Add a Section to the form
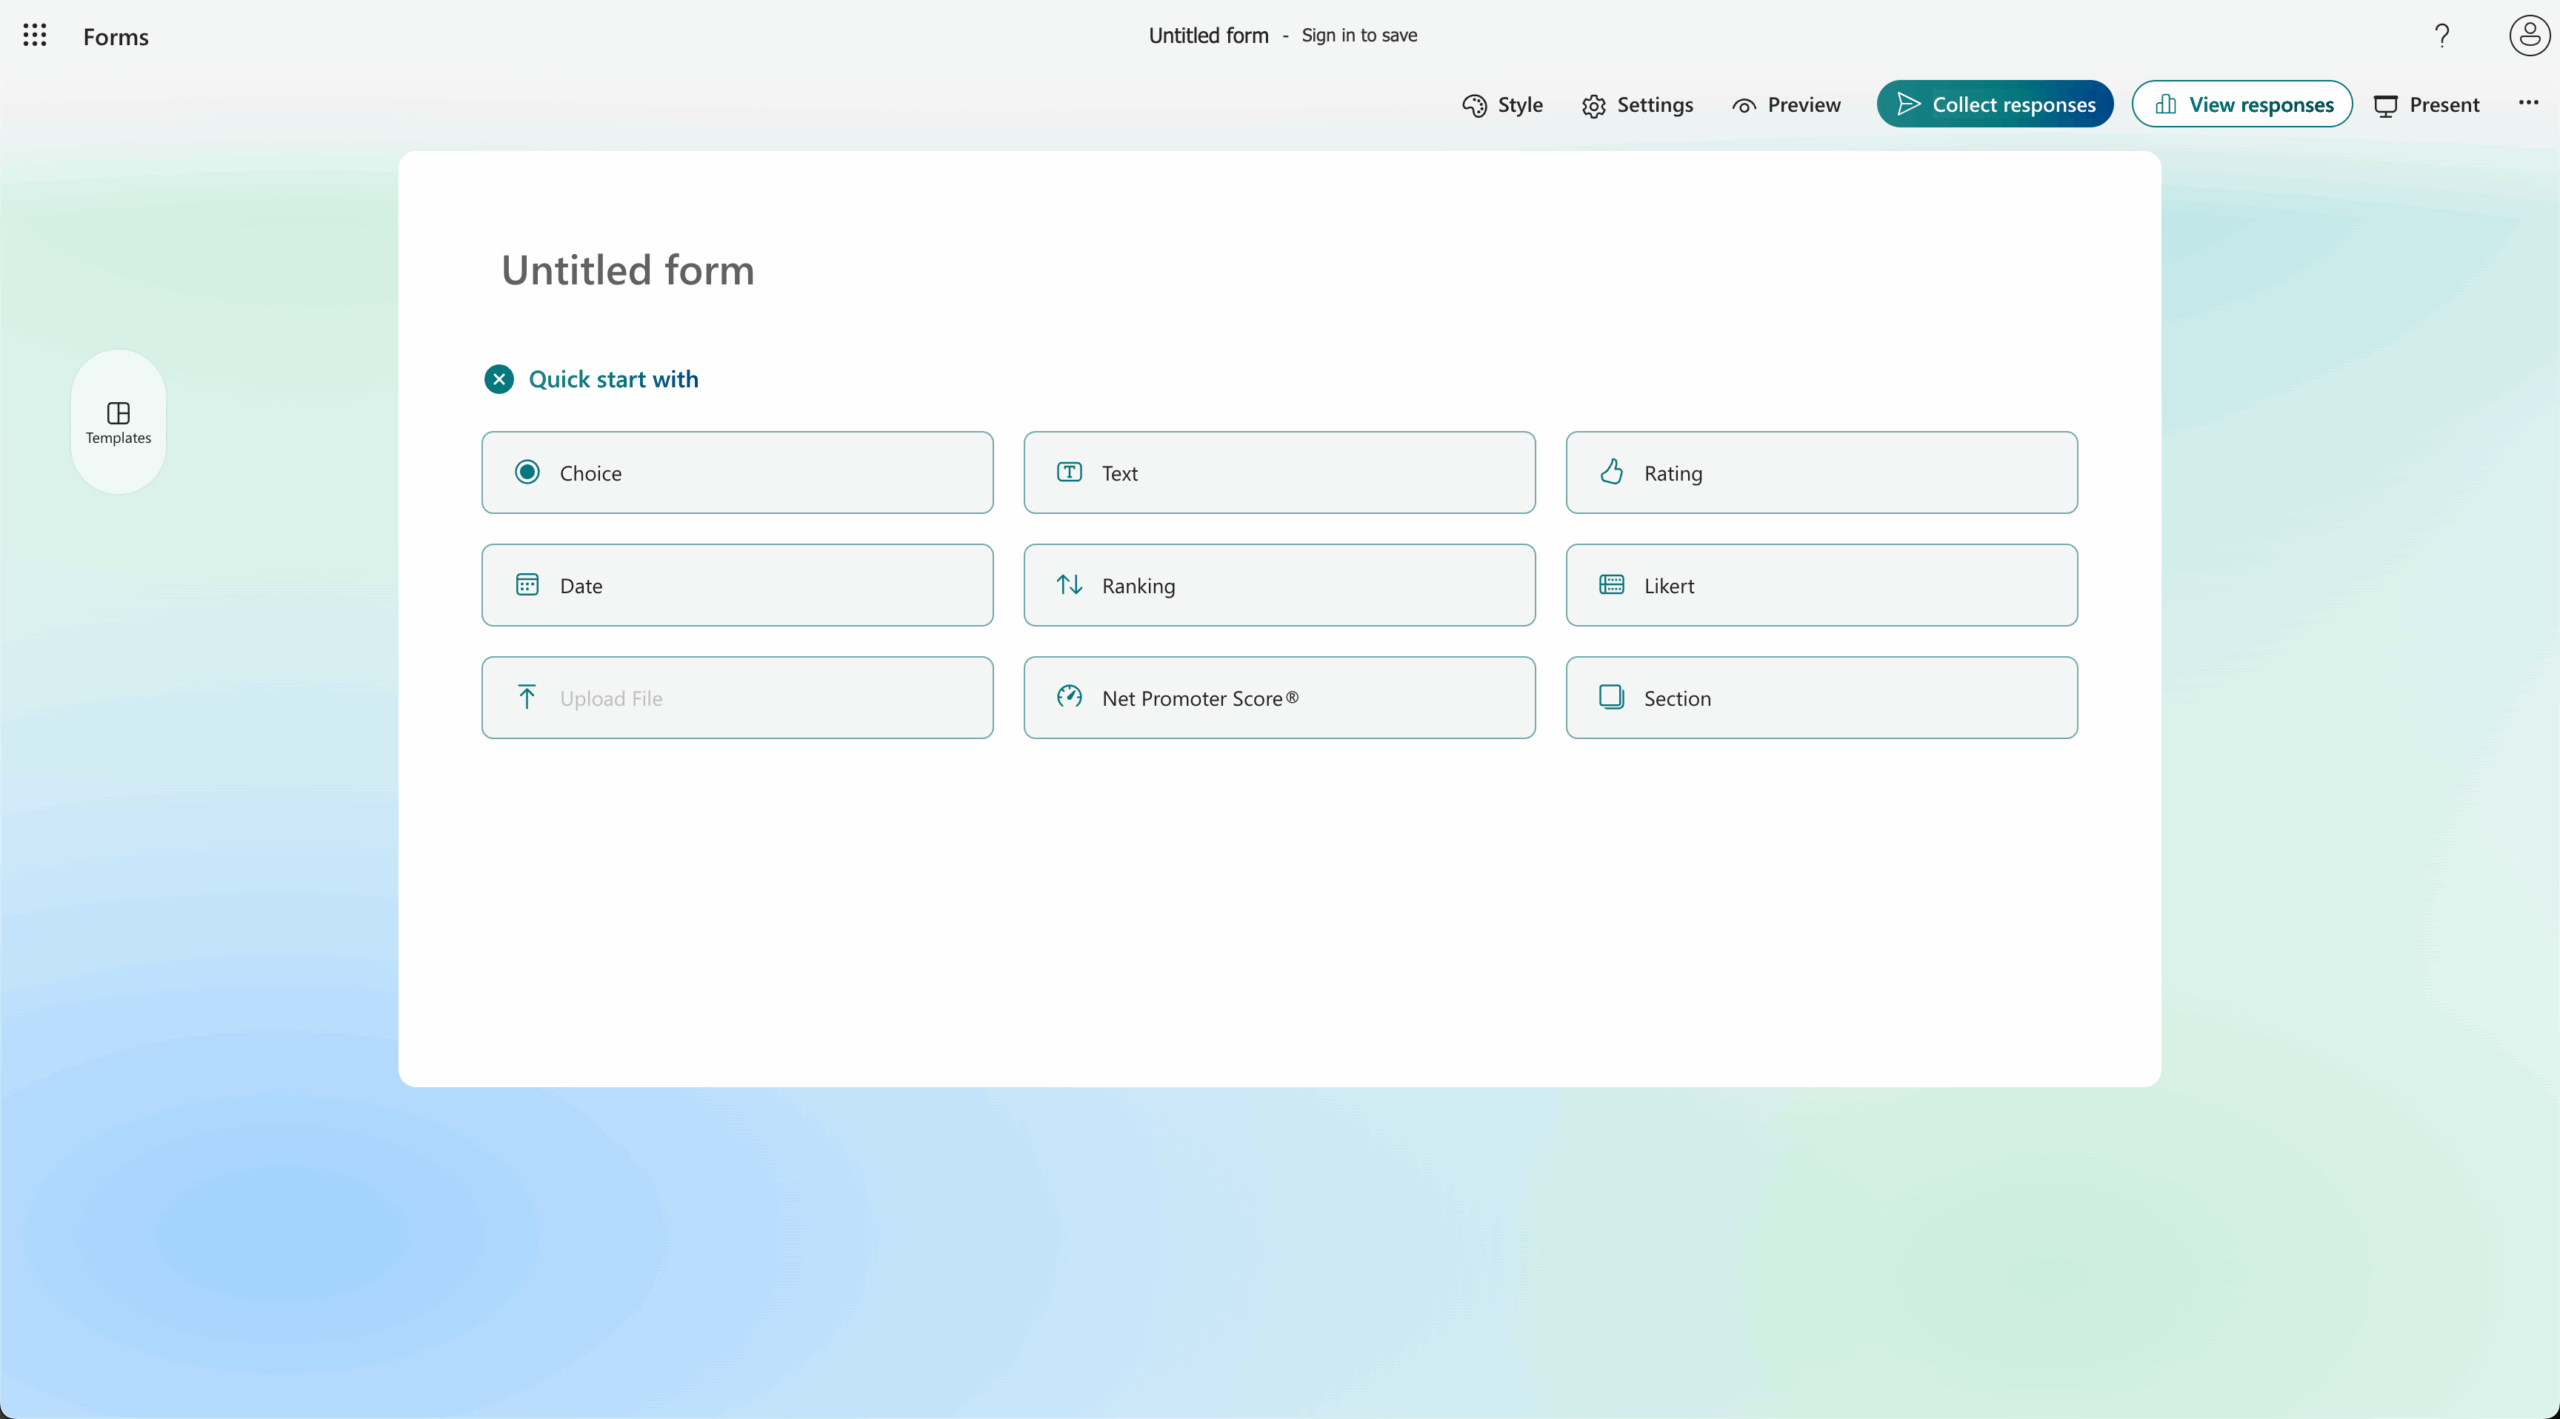Image resolution: width=2560 pixels, height=1419 pixels. click(x=1822, y=697)
